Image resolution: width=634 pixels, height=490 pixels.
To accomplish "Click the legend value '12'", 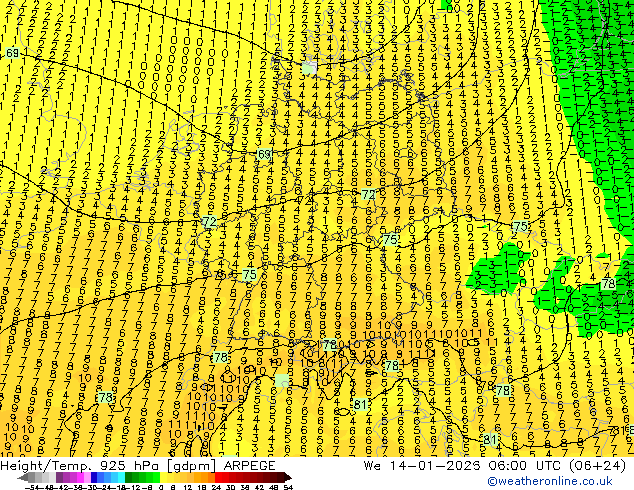I will point(187,487).
